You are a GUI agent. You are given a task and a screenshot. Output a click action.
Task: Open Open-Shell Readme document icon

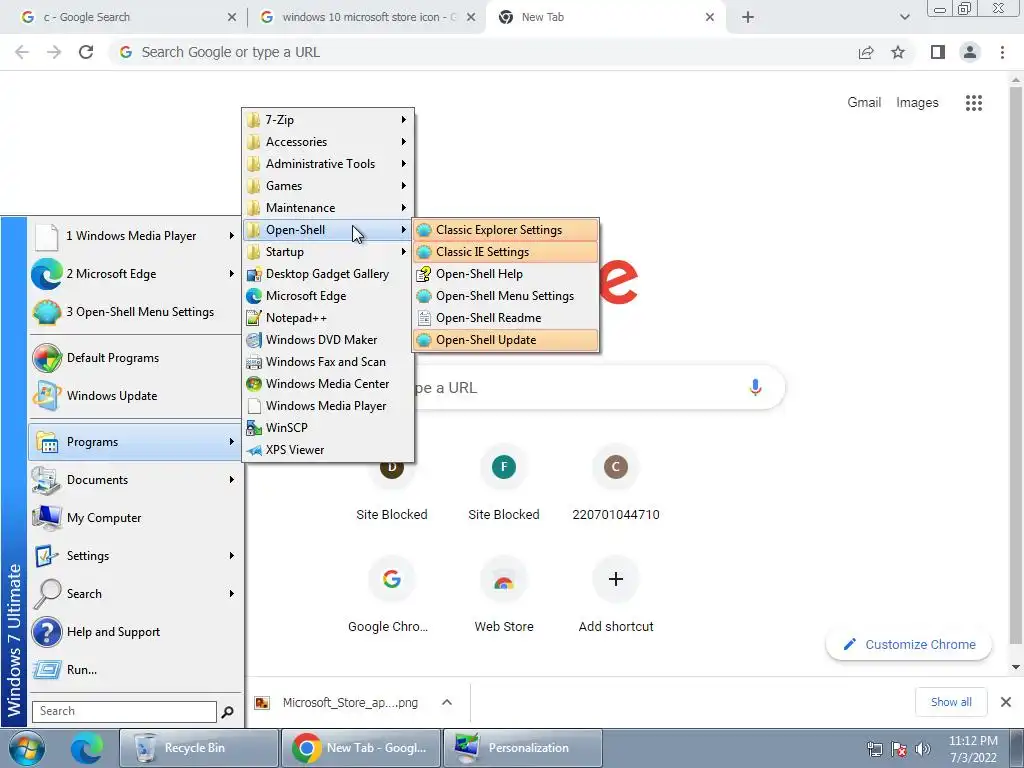click(x=424, y=318)
